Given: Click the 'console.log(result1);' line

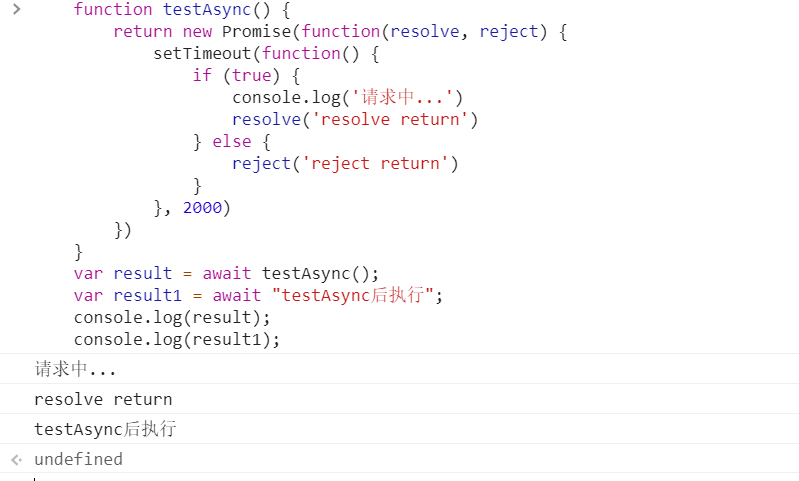Looking at the screenshot, I should [x=177, y=339].
